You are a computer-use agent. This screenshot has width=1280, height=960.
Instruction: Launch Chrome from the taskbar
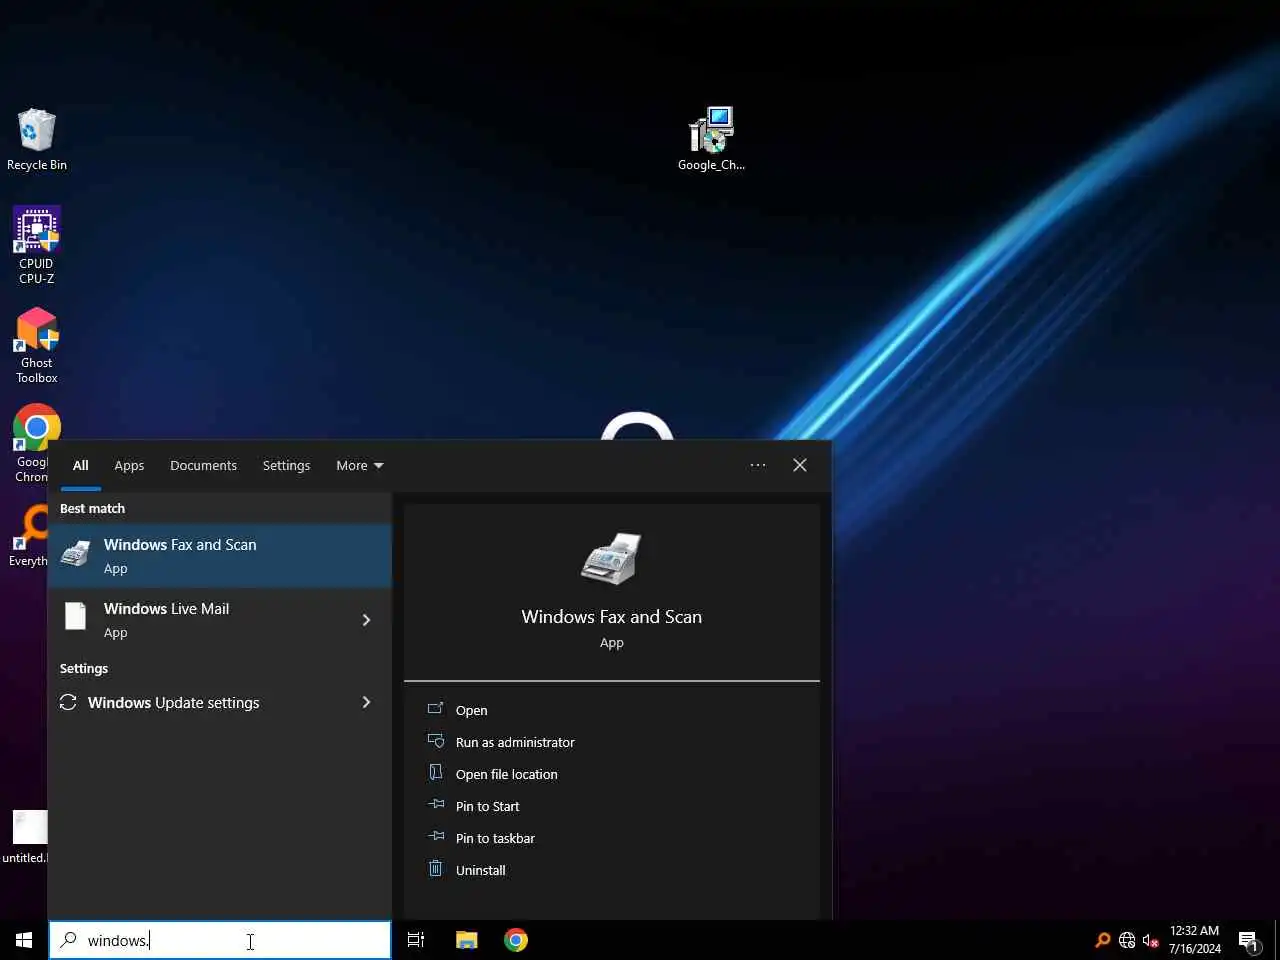pos(516,940)
